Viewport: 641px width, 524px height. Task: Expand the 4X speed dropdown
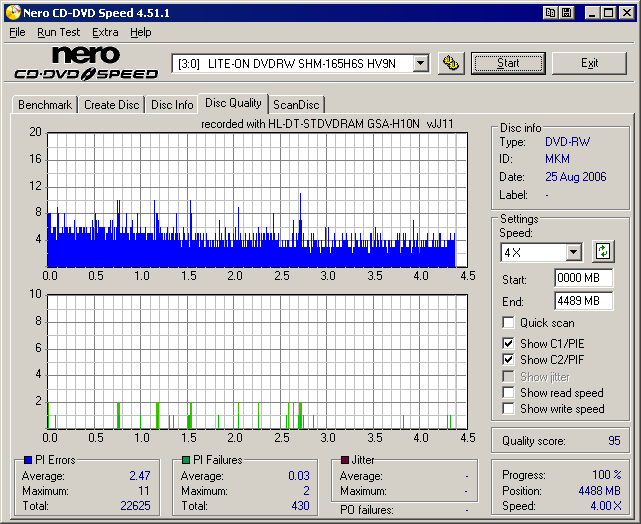coord(573,252)
